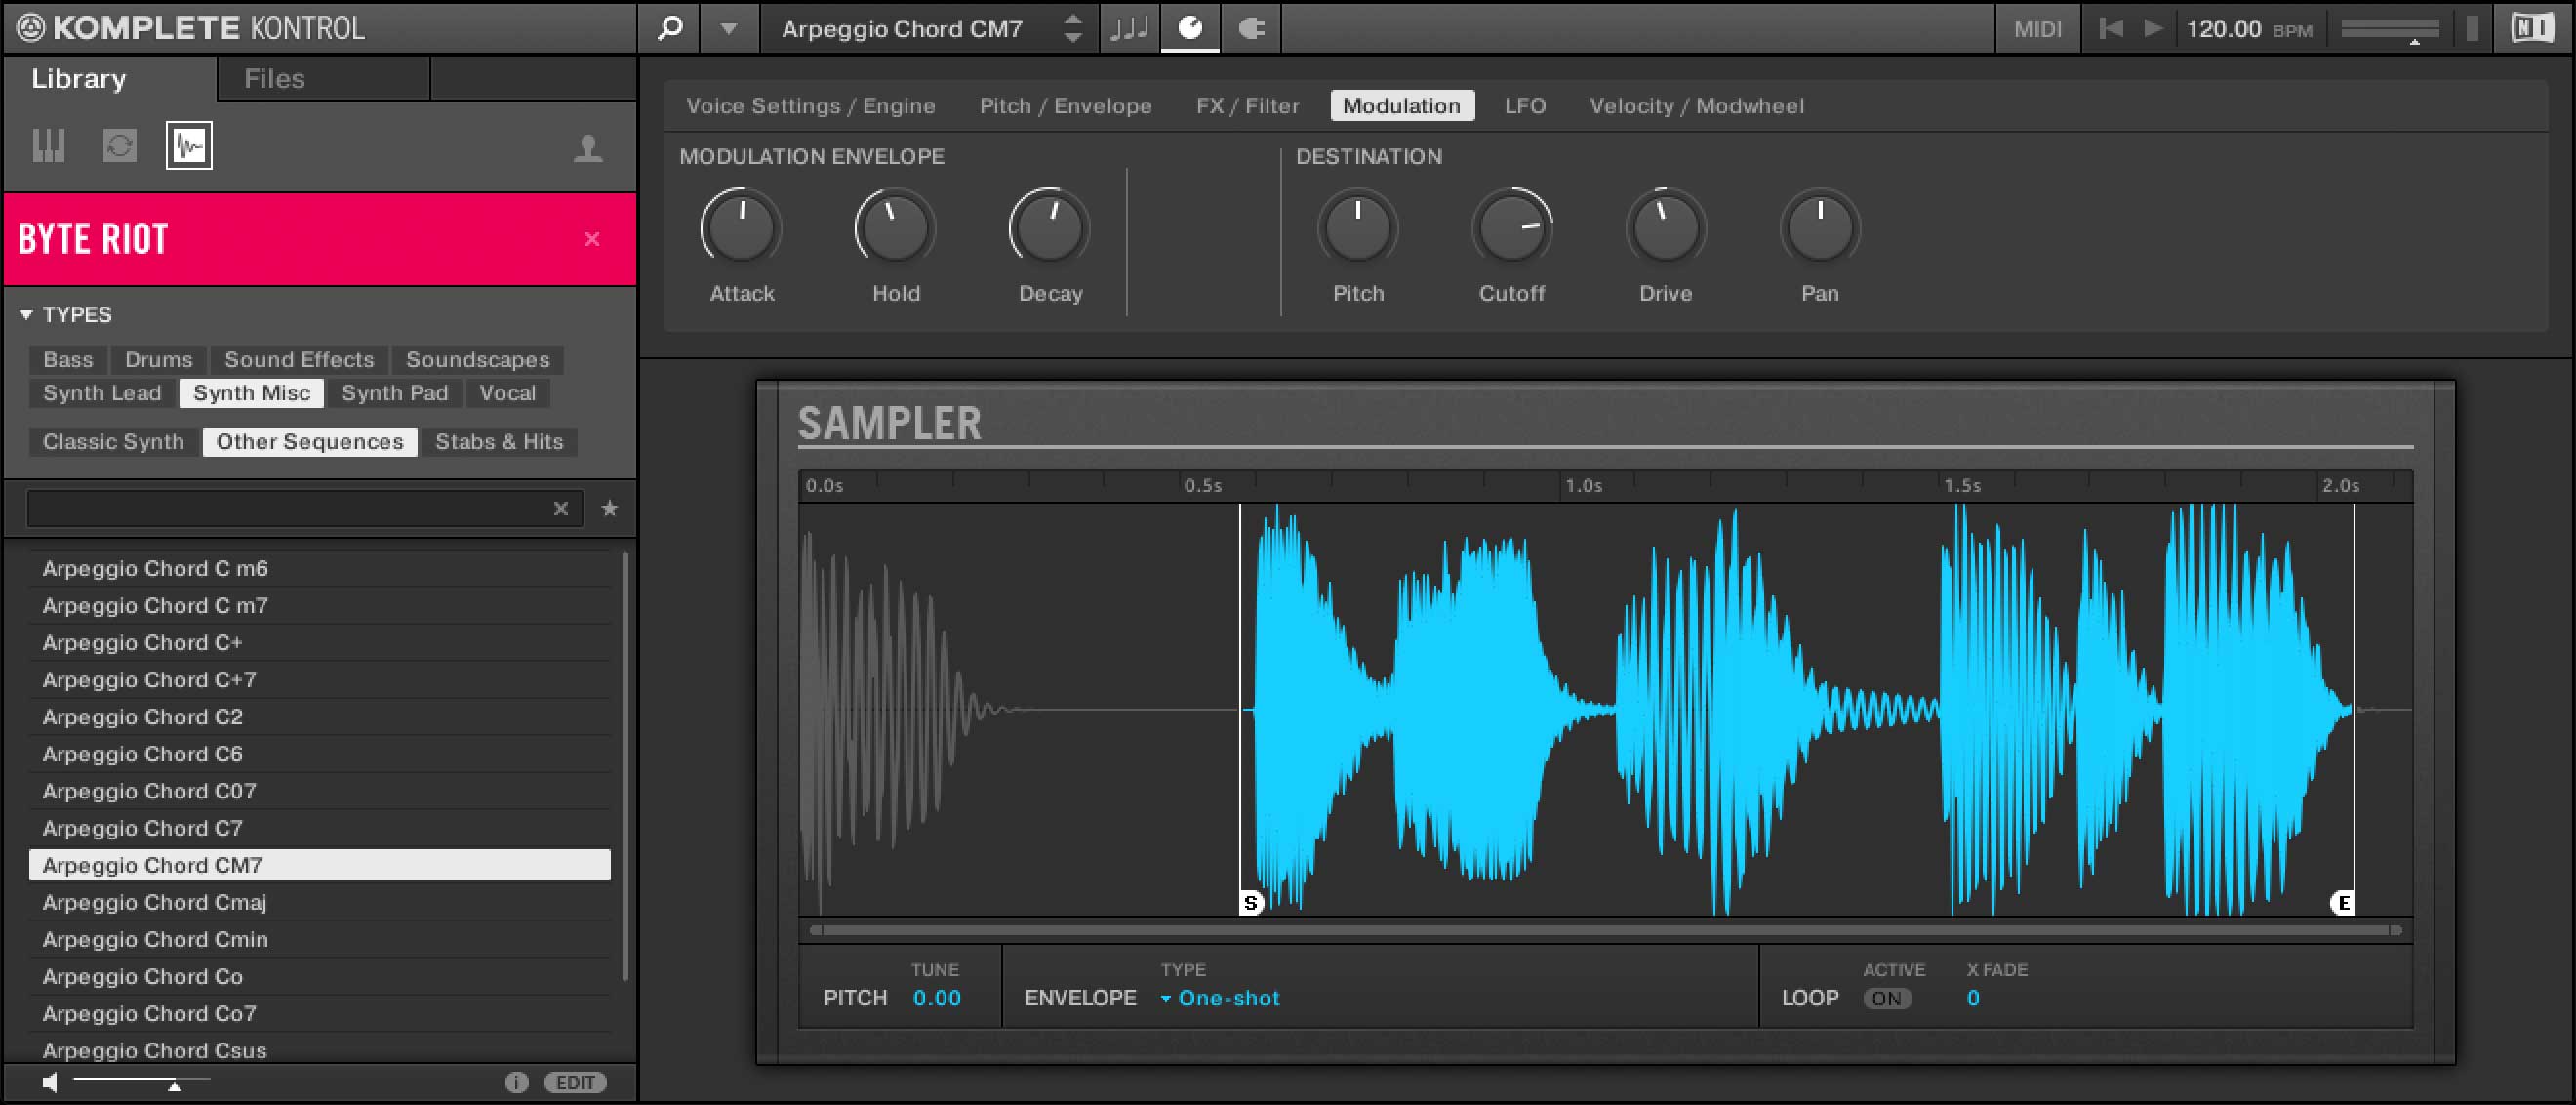Viewport: 2576px width, 1105px height.
Task: Deselect the Other Sequences subtype tag
Action: tap(310, 442)
